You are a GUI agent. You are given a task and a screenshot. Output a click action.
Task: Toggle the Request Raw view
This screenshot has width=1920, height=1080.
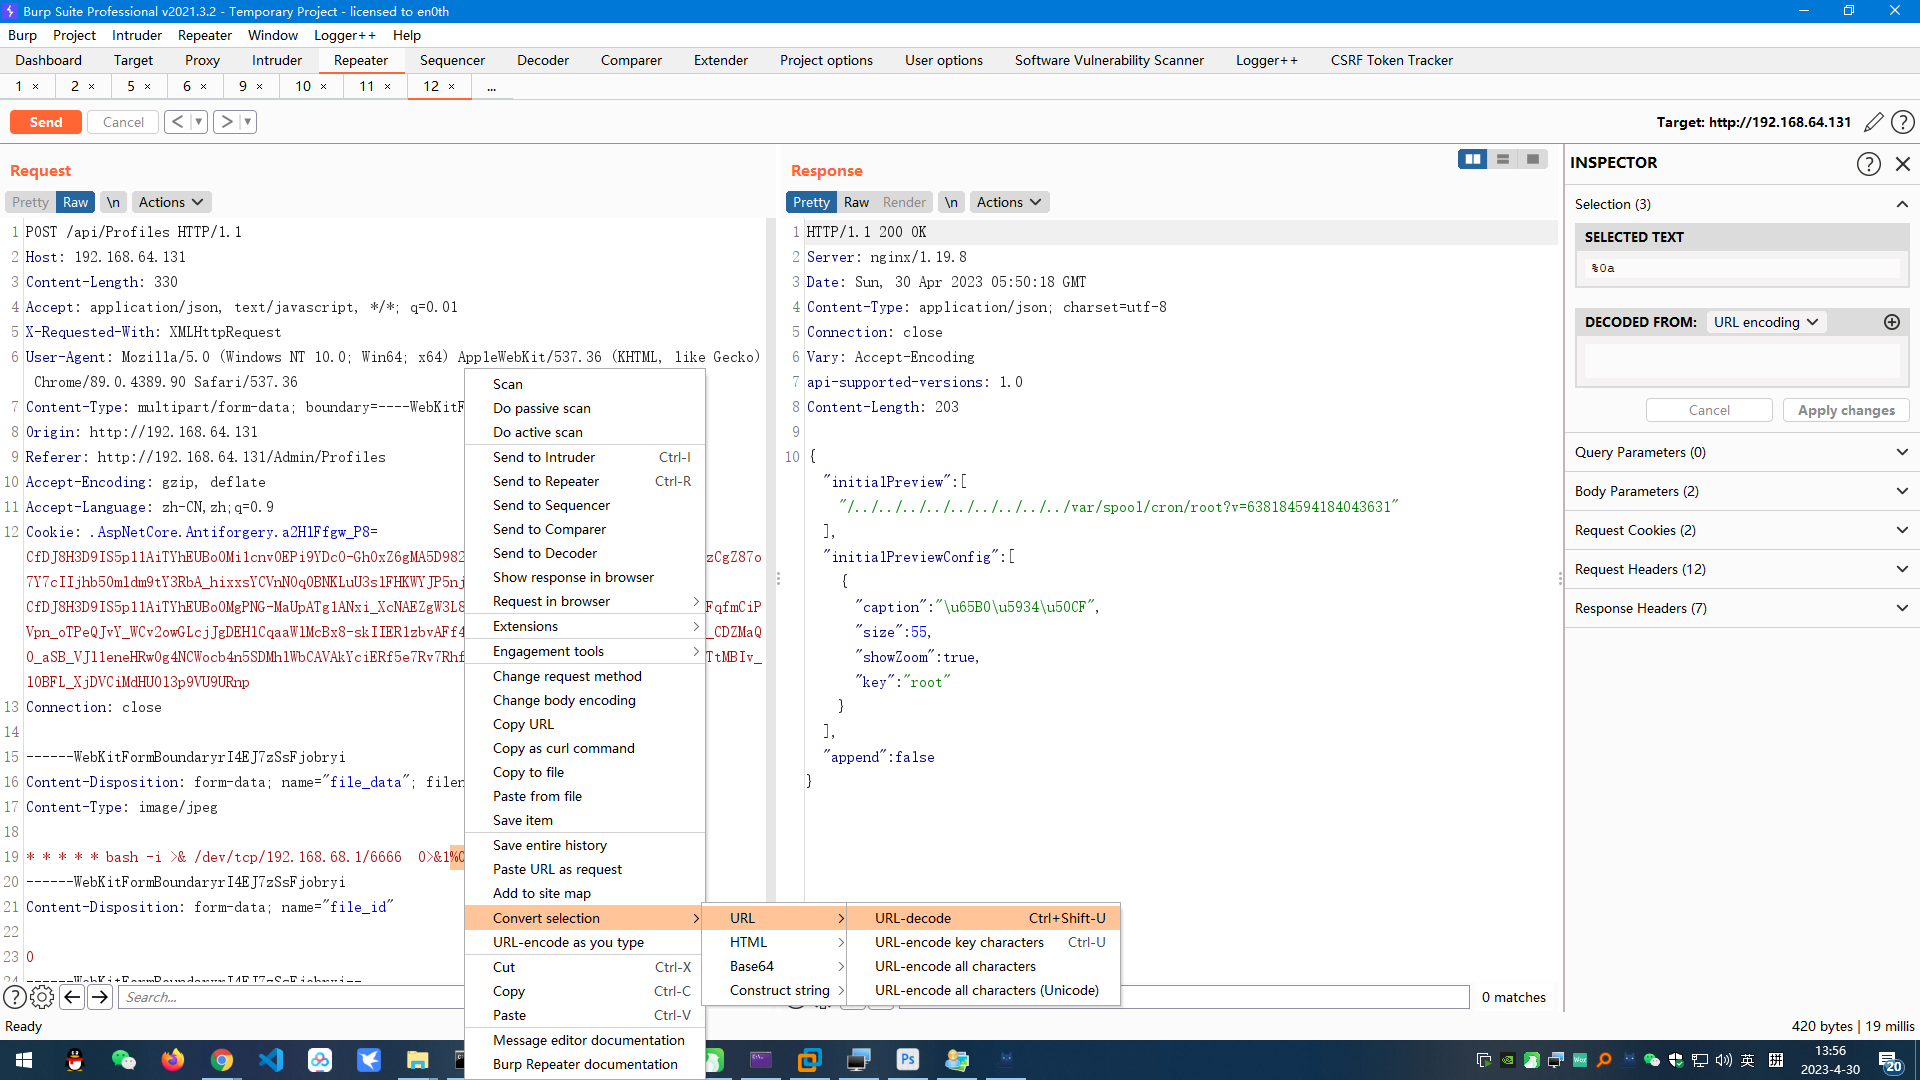(x=75, y=202)
